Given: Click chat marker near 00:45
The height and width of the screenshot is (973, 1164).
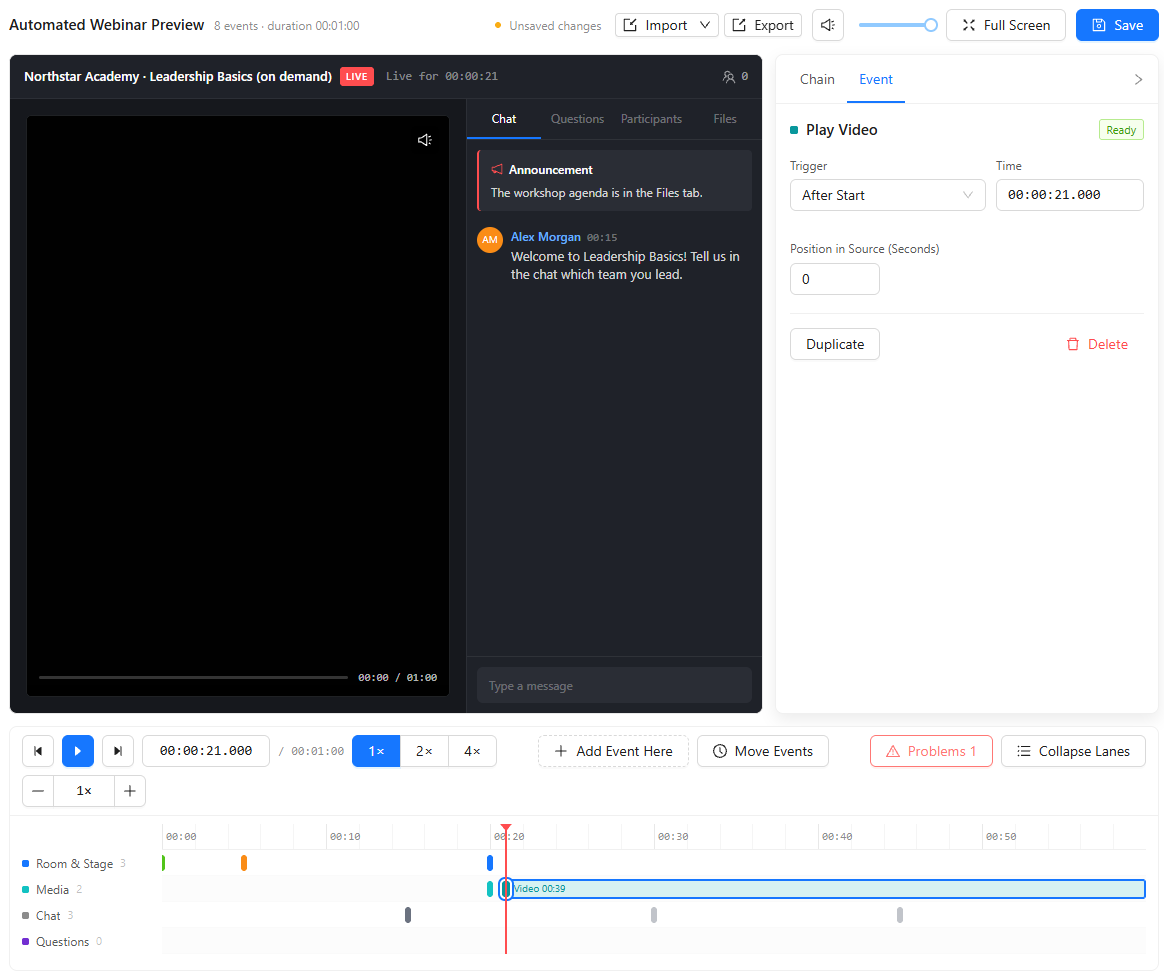Looking at the screenshot, I should tap(900, 915).
